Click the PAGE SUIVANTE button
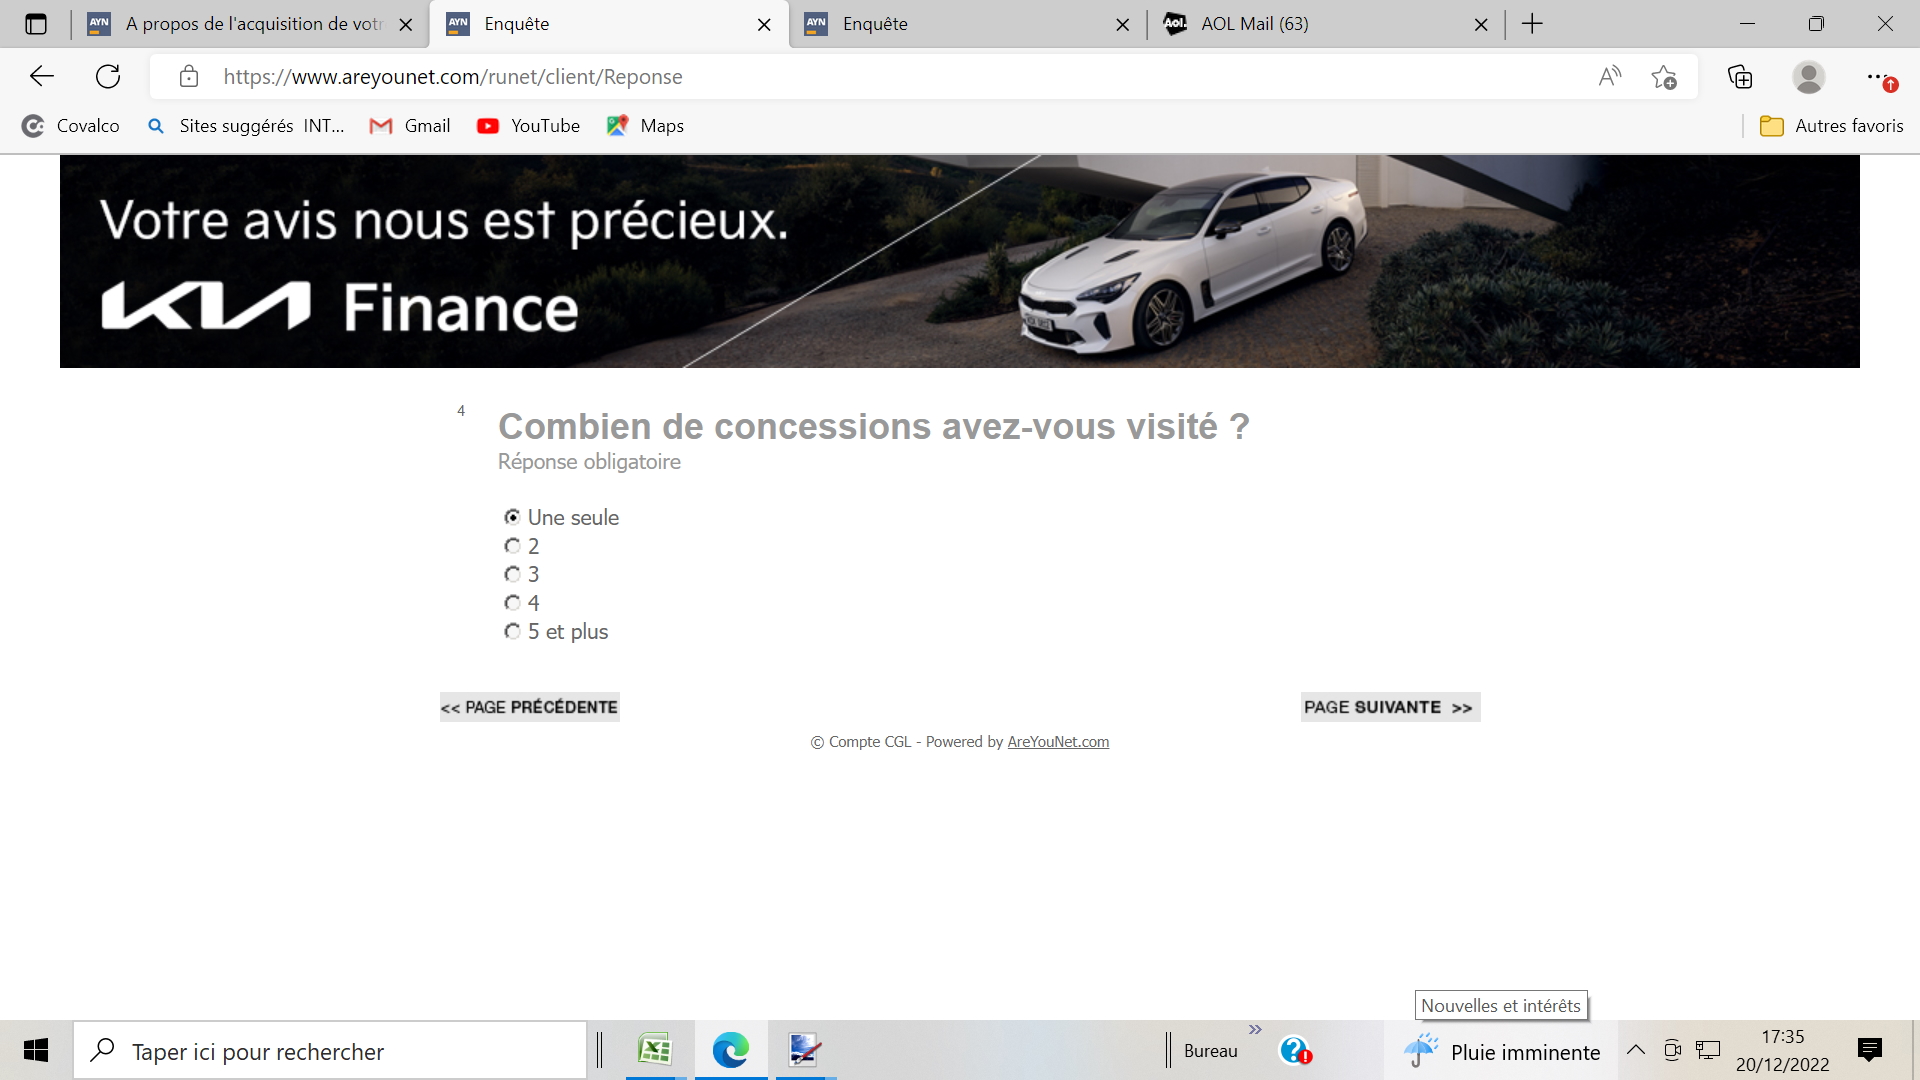This screenshot has width=1920, height=1080. click(x=1389, y=707)
